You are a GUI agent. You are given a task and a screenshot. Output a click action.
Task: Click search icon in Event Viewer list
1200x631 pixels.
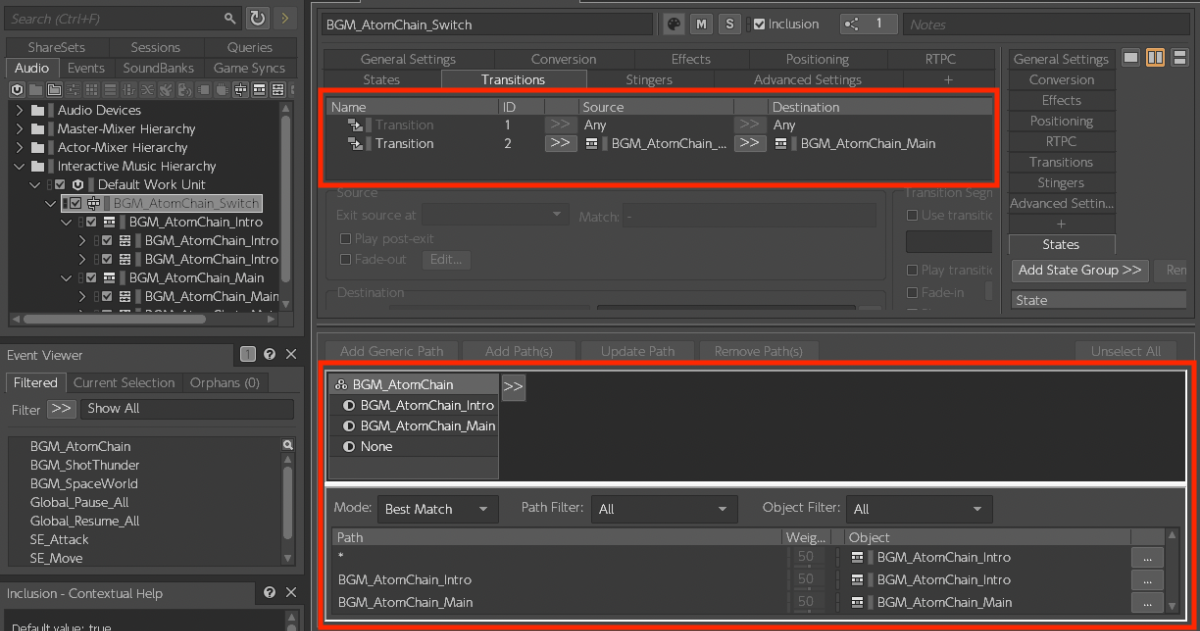(288, 446)
